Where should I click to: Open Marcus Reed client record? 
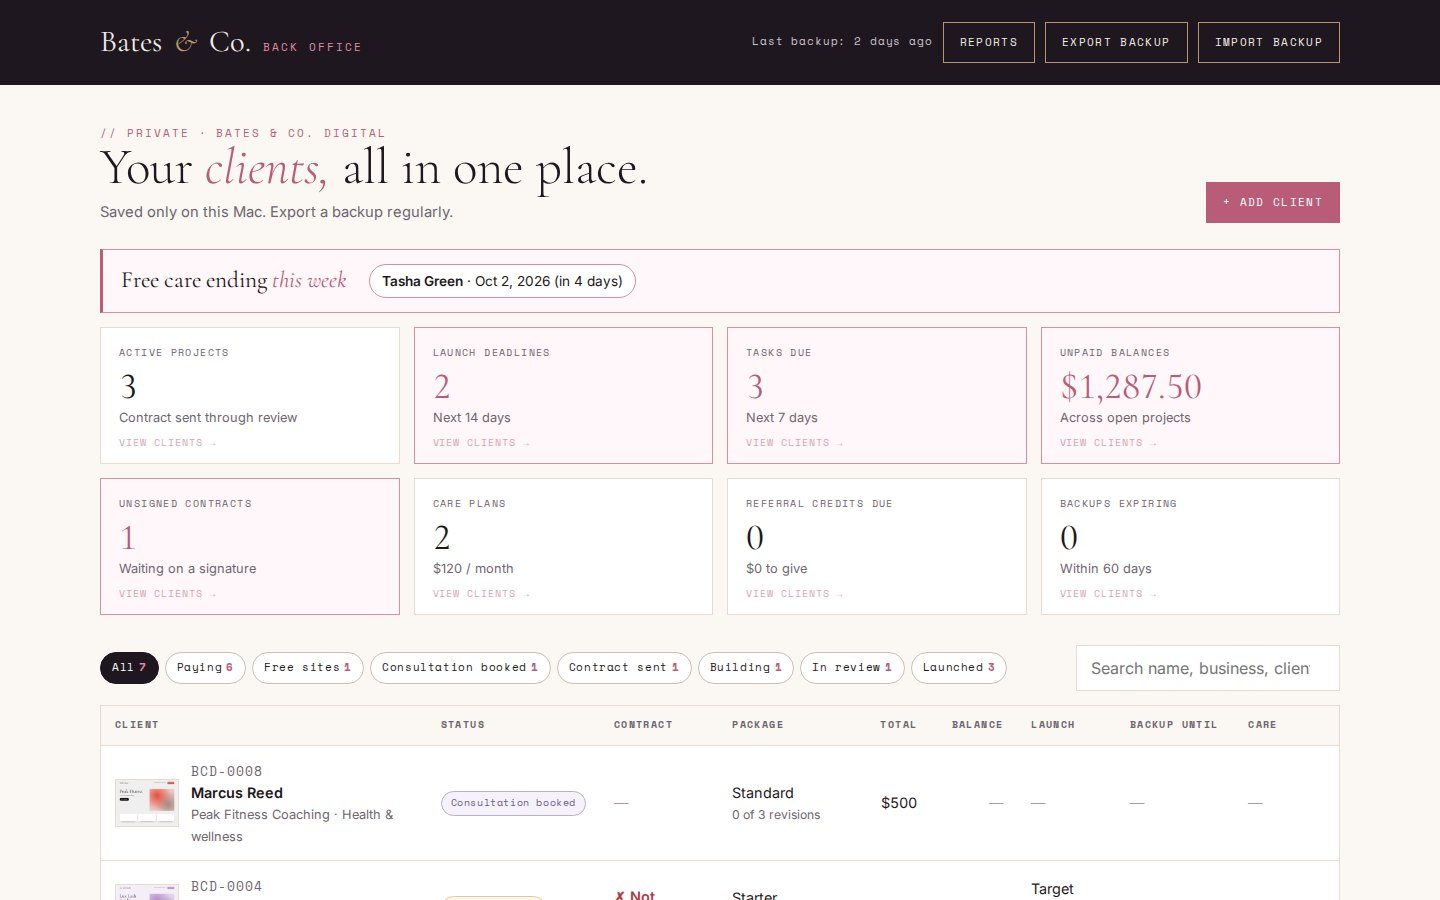pos(237,793)
